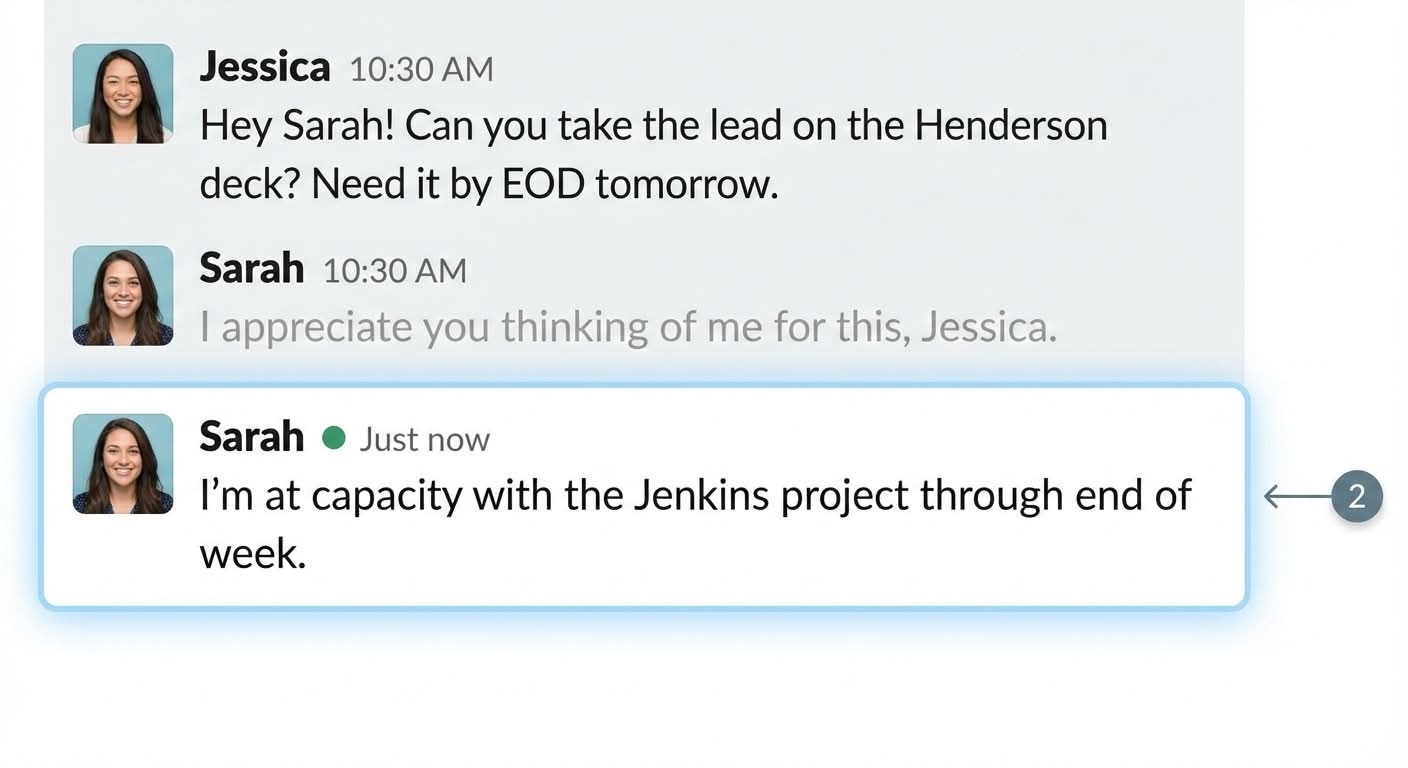The height and width of the screenshot is (768, 1408).
Task: Click the 10:30 AM timestamp on Sarah's message
Action: [394, 271]
